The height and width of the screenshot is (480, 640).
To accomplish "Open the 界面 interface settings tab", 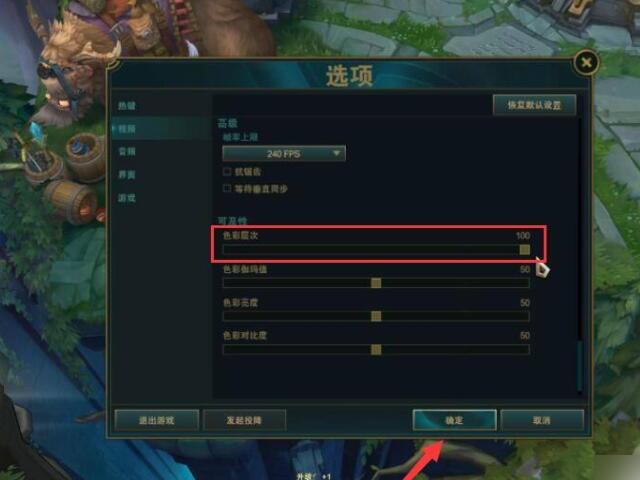I will pyautogui.click(x=127, y=175).
